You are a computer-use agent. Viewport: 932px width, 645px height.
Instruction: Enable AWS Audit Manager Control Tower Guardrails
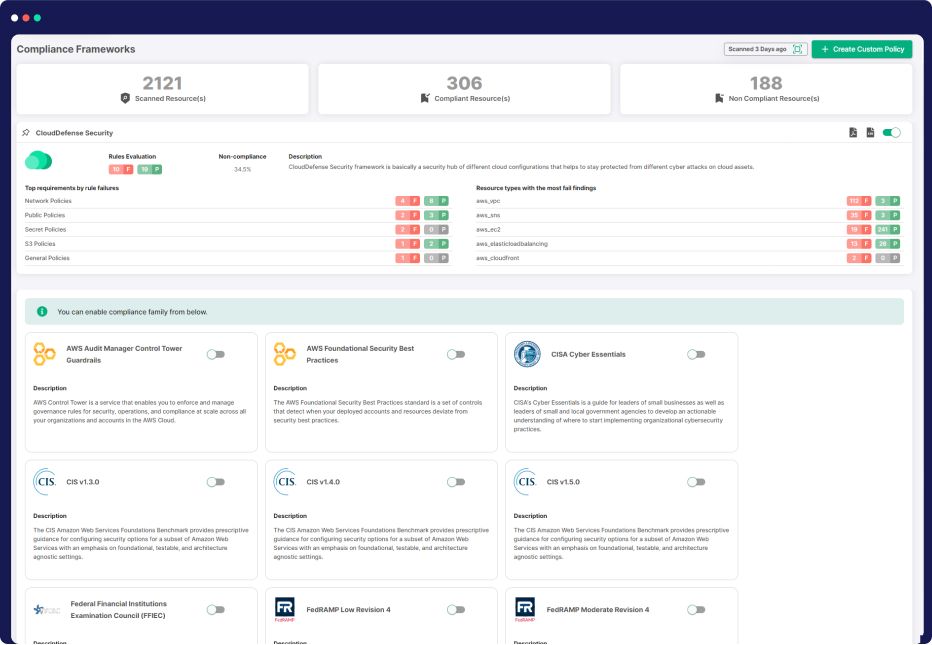[215, 354]
